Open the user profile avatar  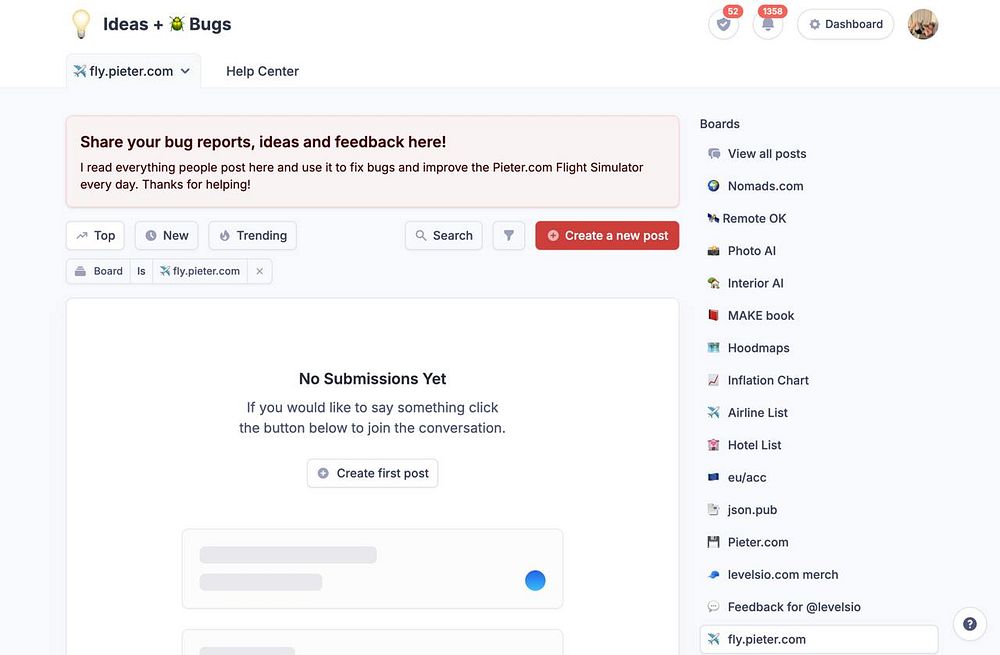point(923,24)
